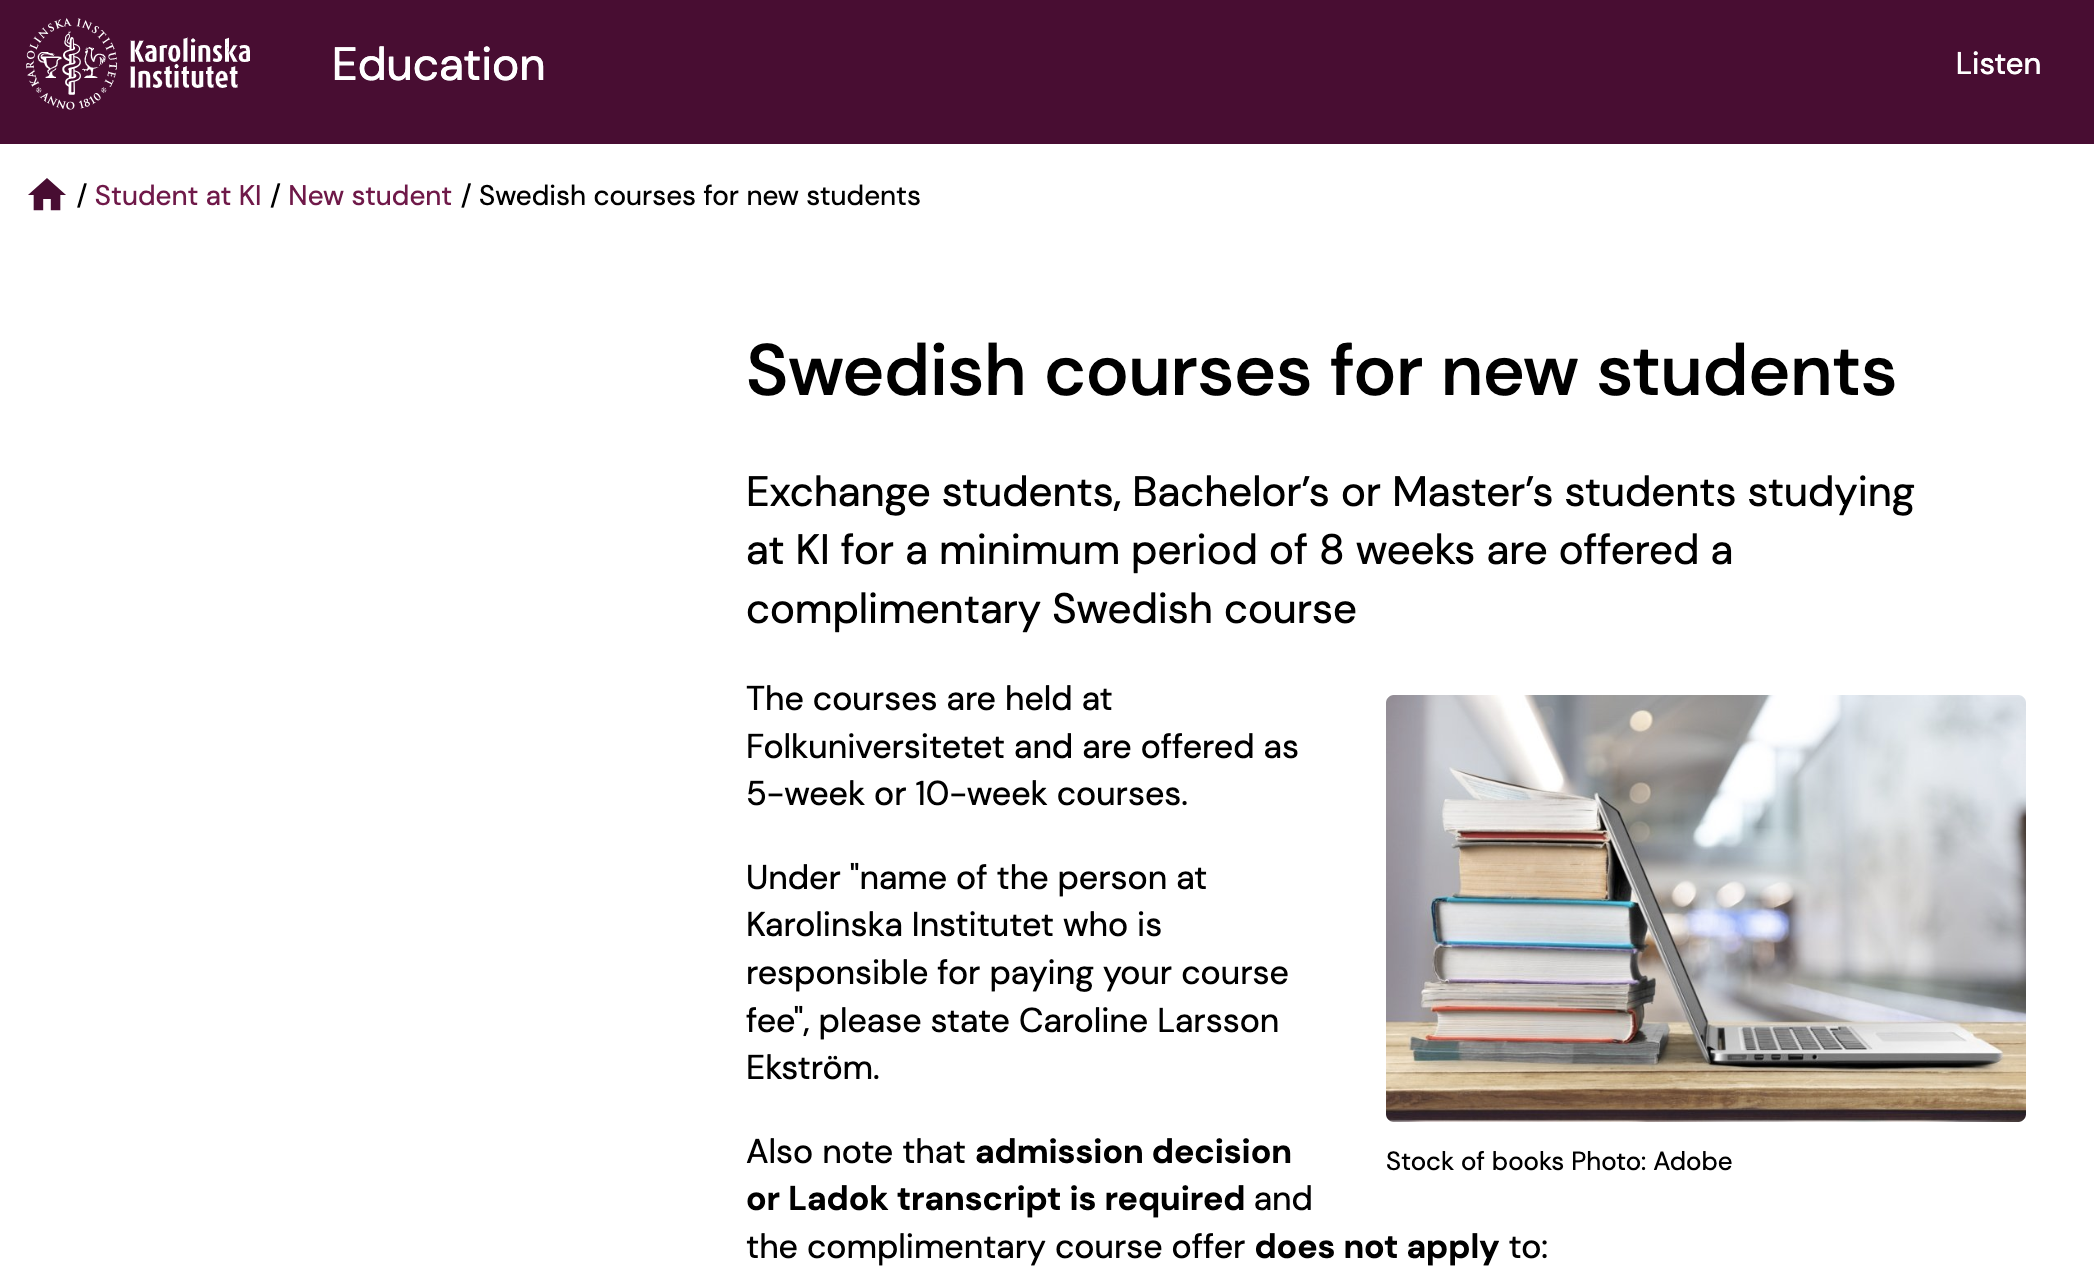Click the intro paragraph about Exchange students
Viewport: 2094px width, 1288px height.
pos(1330,550)
